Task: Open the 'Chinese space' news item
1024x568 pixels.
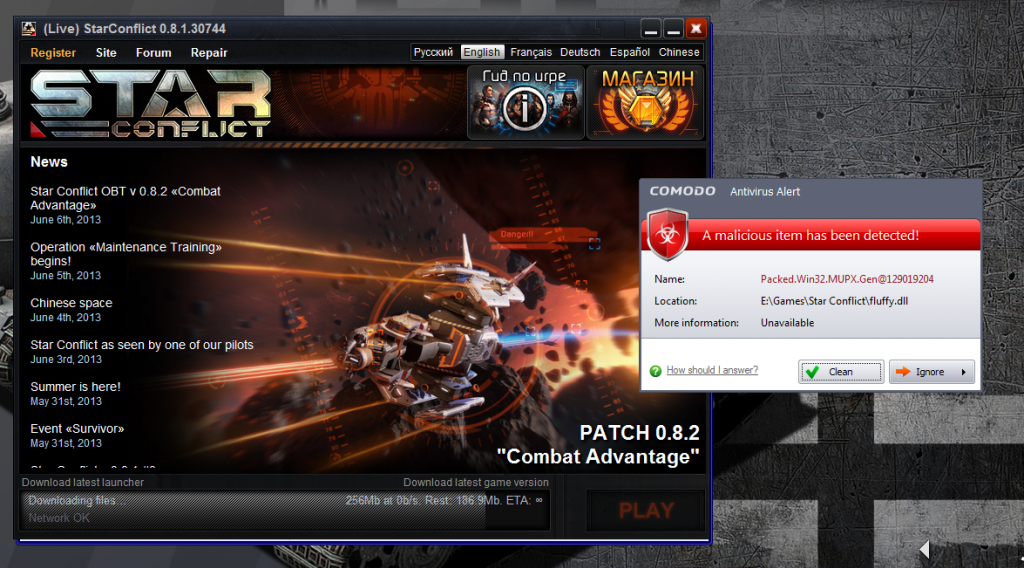Action: [71, 303]
